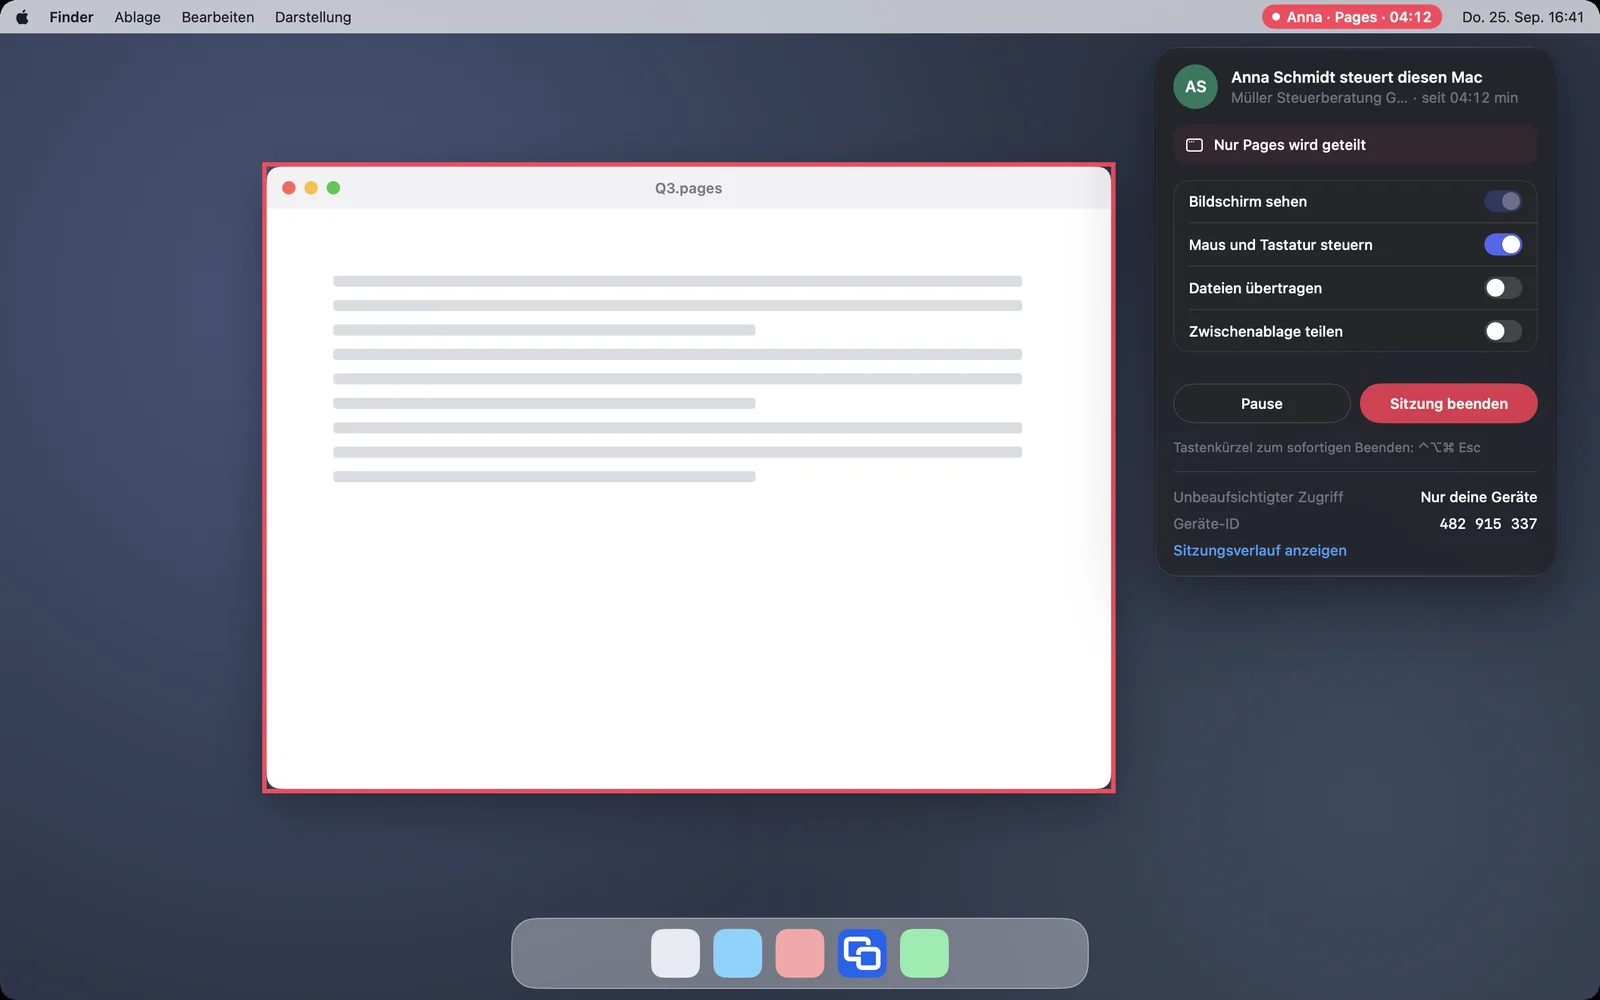This screenshot has height=1000, width=1600.
Task: Open the light blue app icon in Dock
Action: 737,953
